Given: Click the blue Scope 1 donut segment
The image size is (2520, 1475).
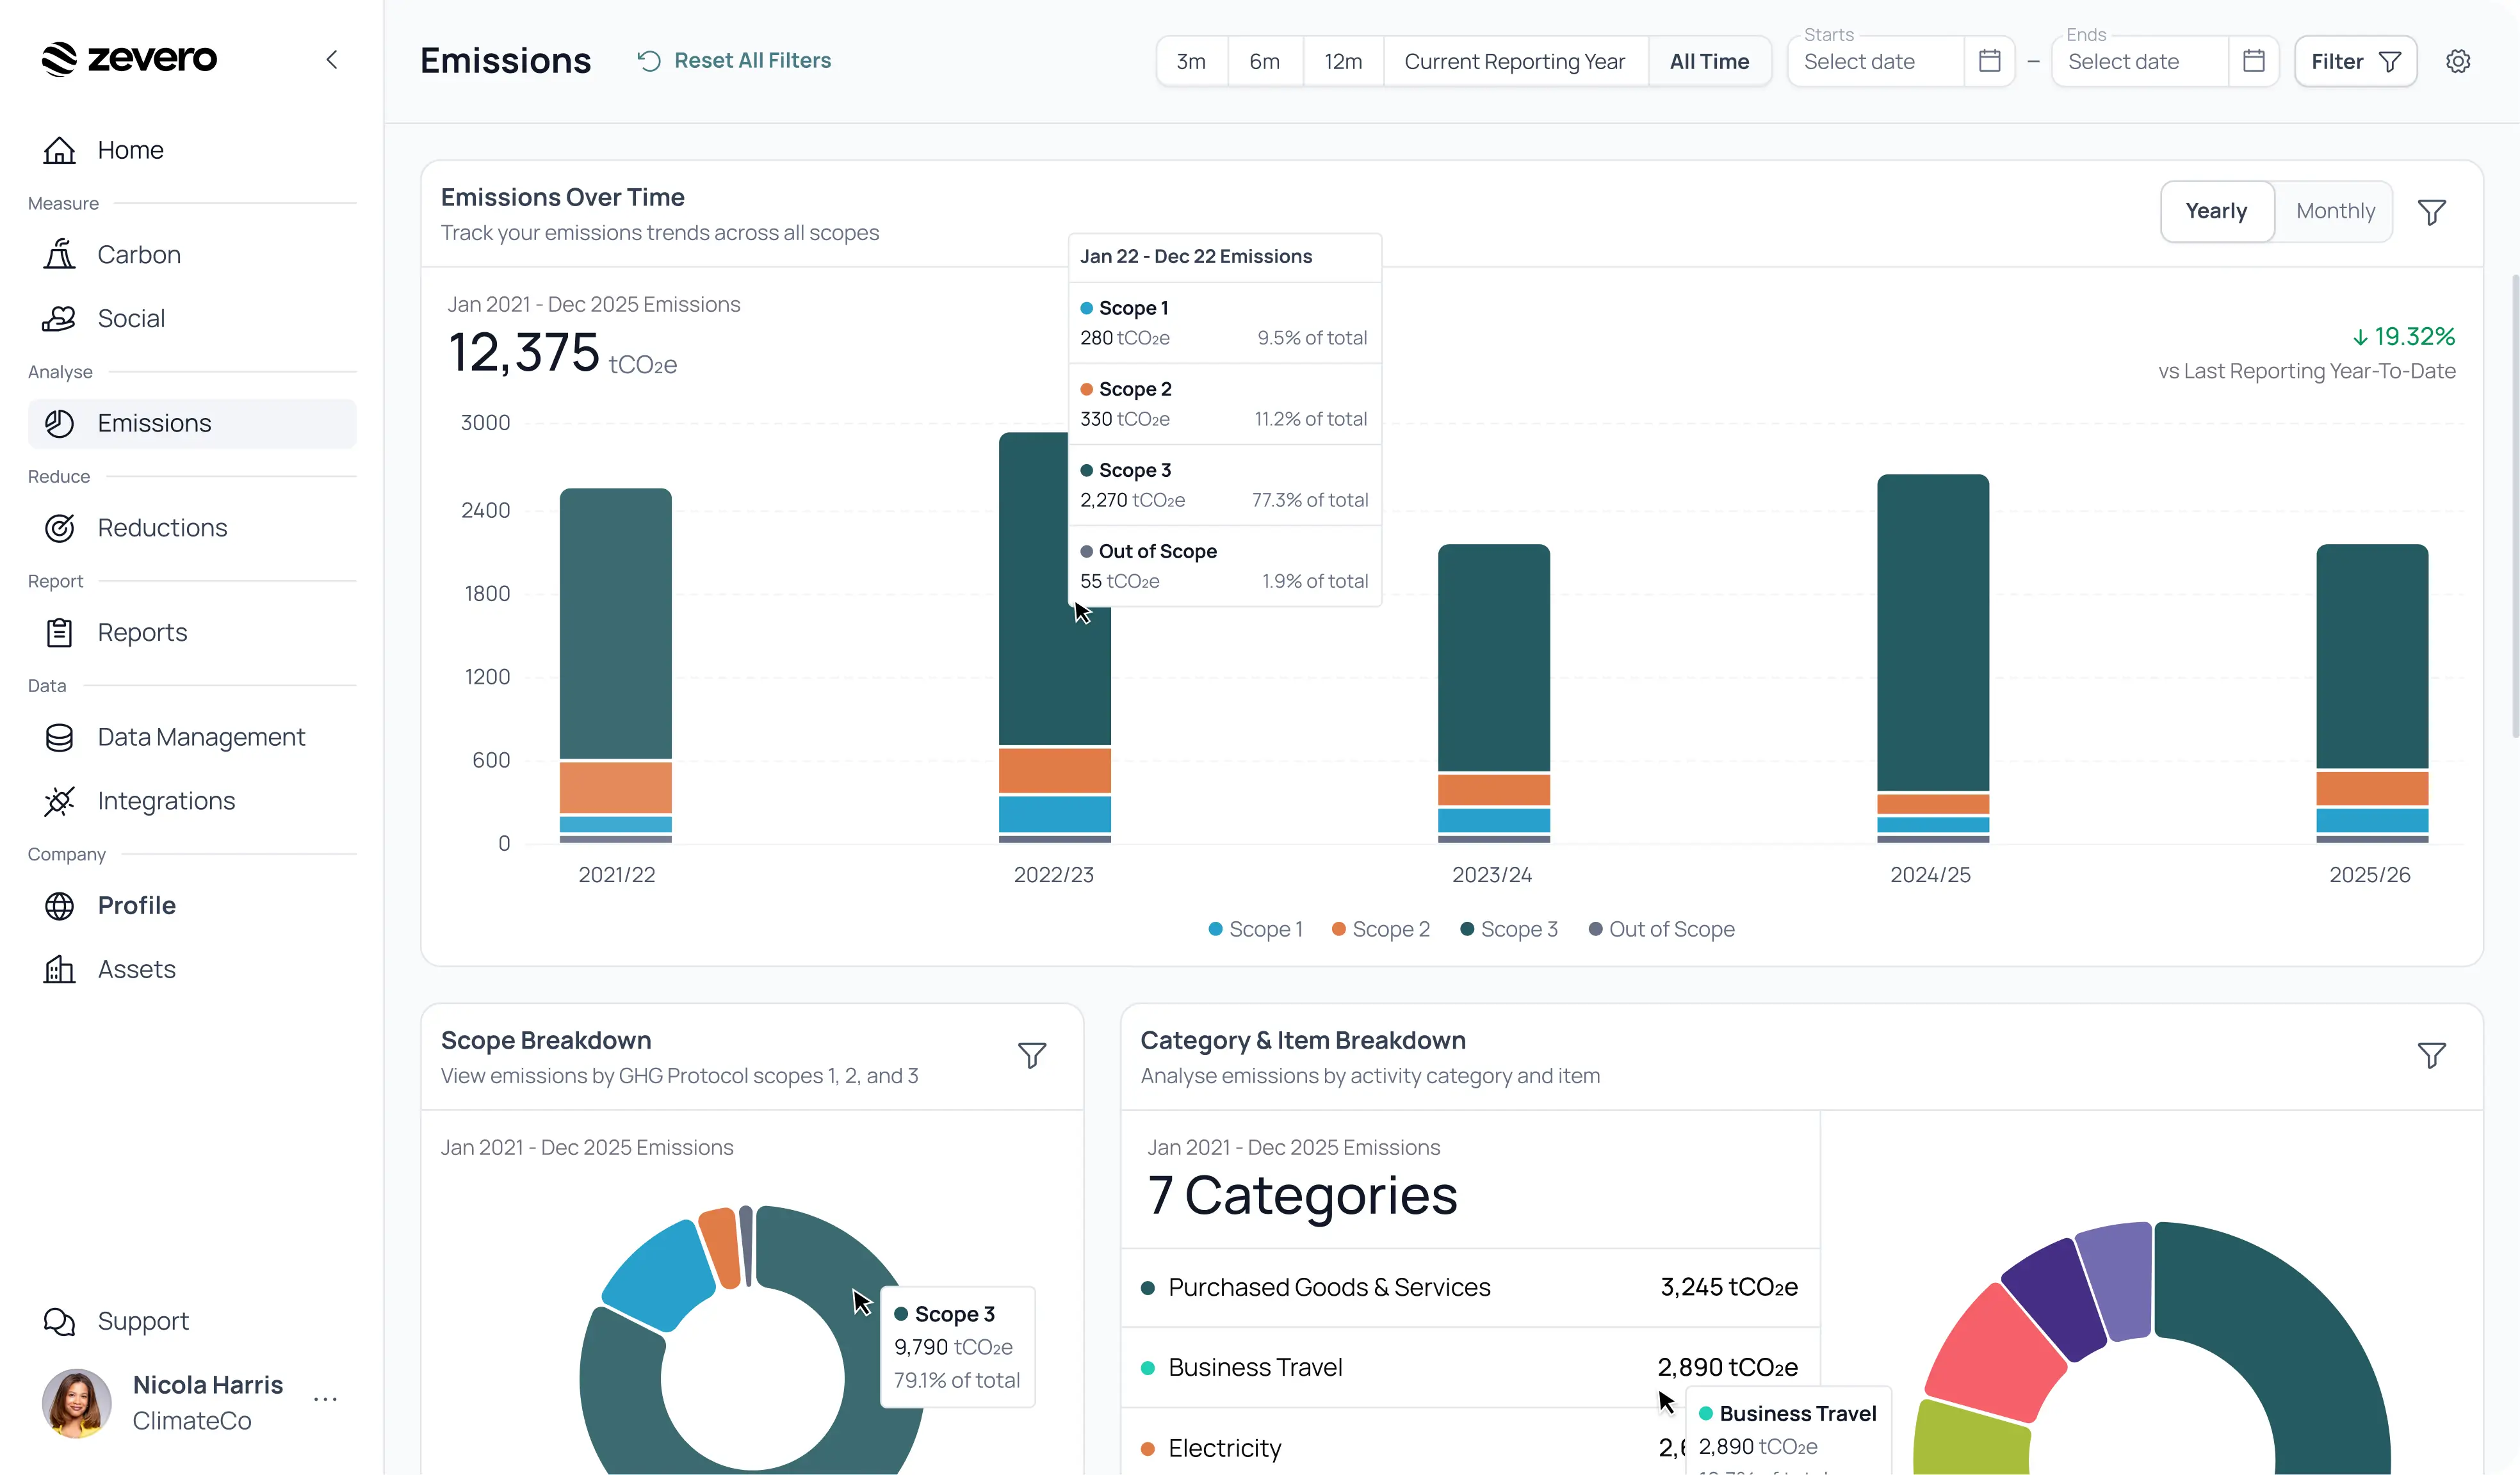Looking at the screenshot, I should point(660,1277).
